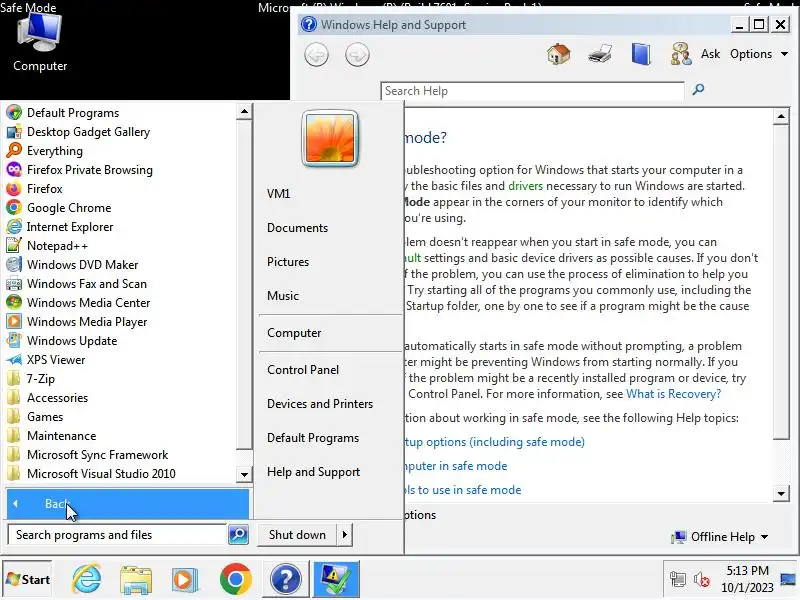Click the muted volume tray icon
Screen dimensions: 800x600
pos(702,580)
